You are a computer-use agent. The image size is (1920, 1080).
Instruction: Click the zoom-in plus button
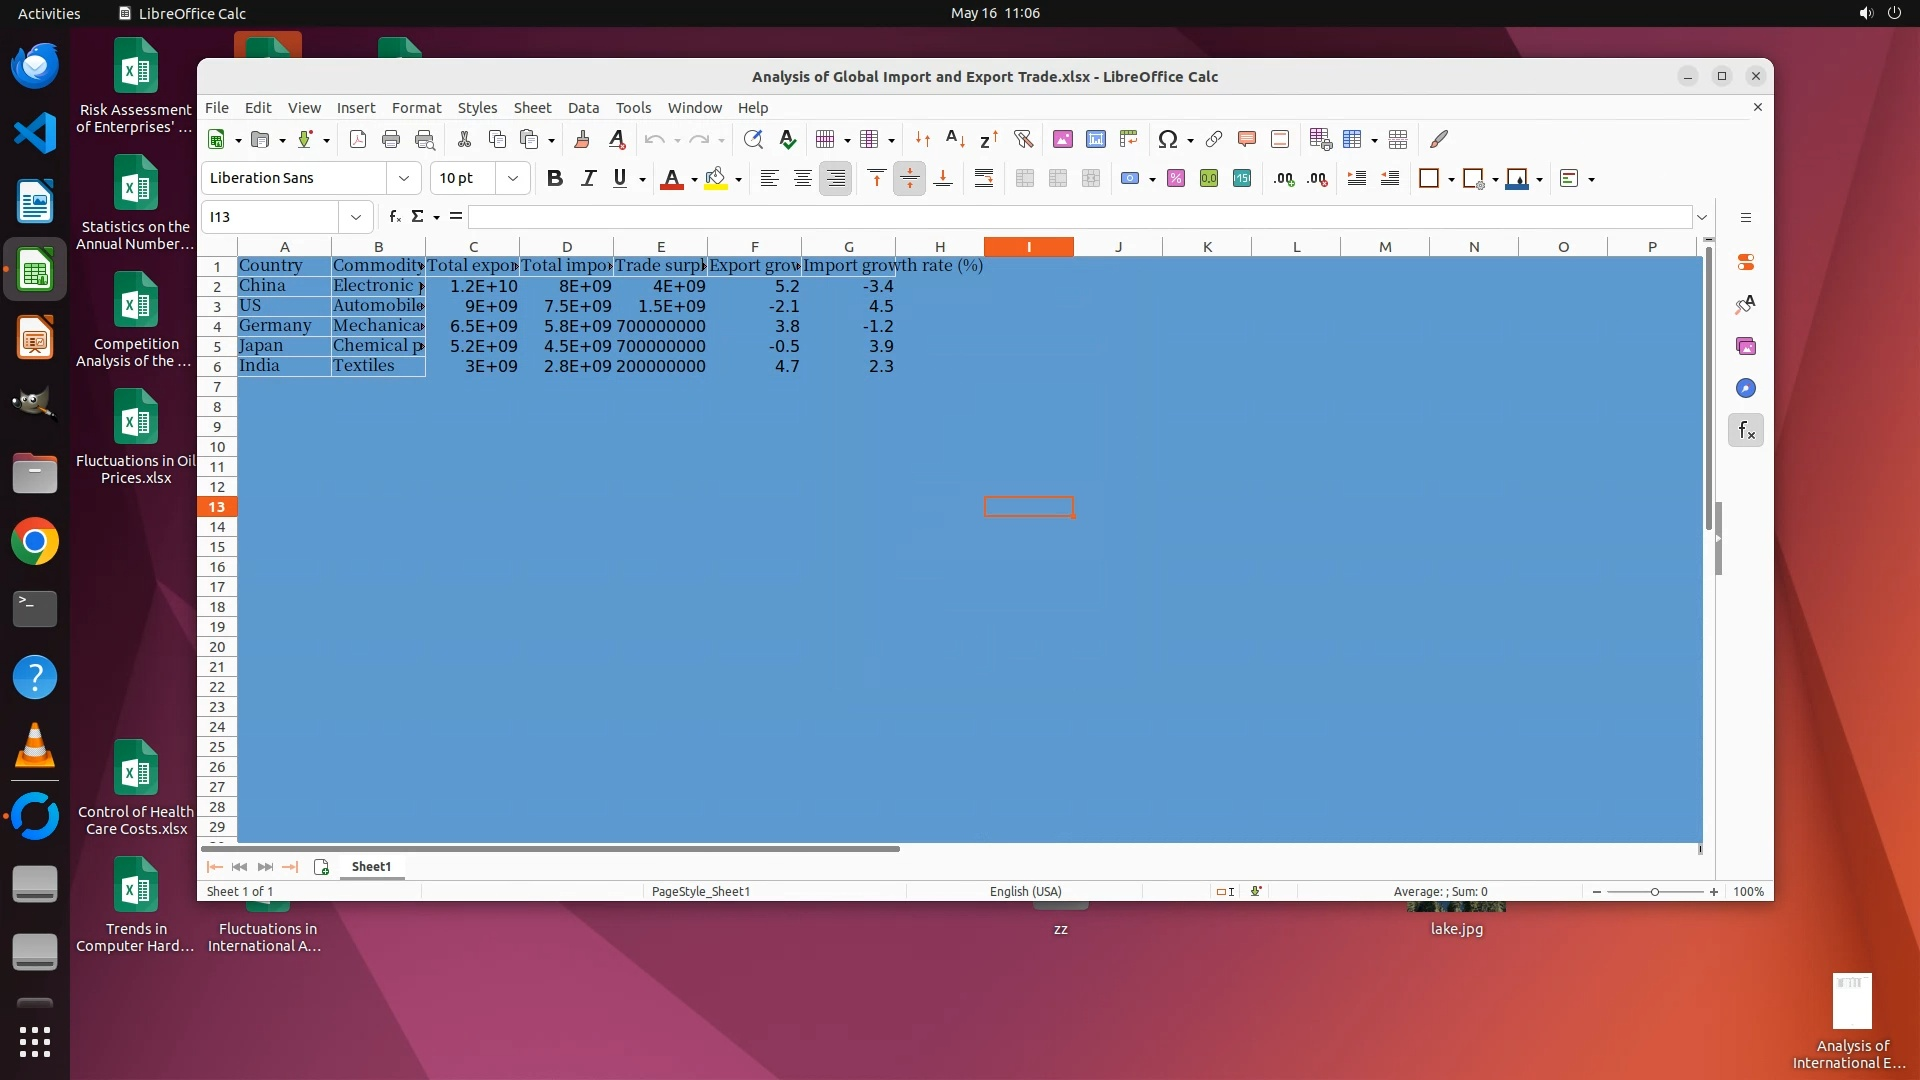pos(1714,892)
